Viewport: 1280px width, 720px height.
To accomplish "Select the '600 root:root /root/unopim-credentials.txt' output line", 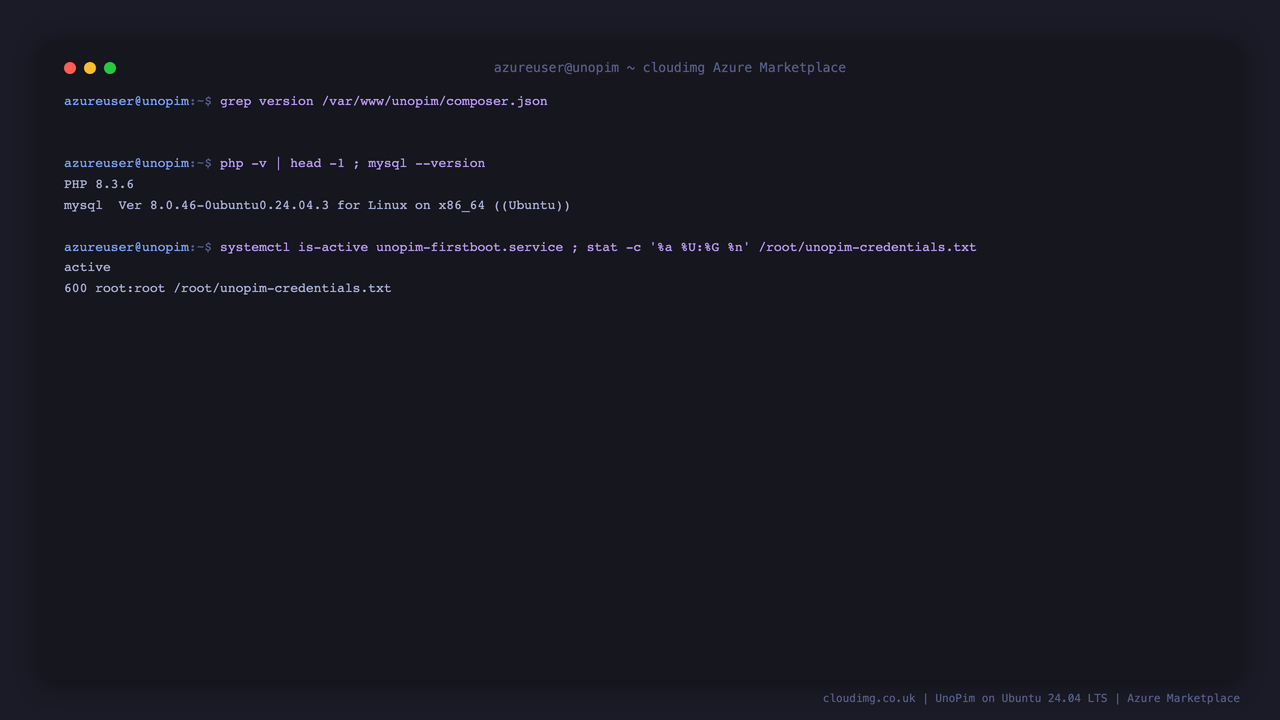I will 228,288.
